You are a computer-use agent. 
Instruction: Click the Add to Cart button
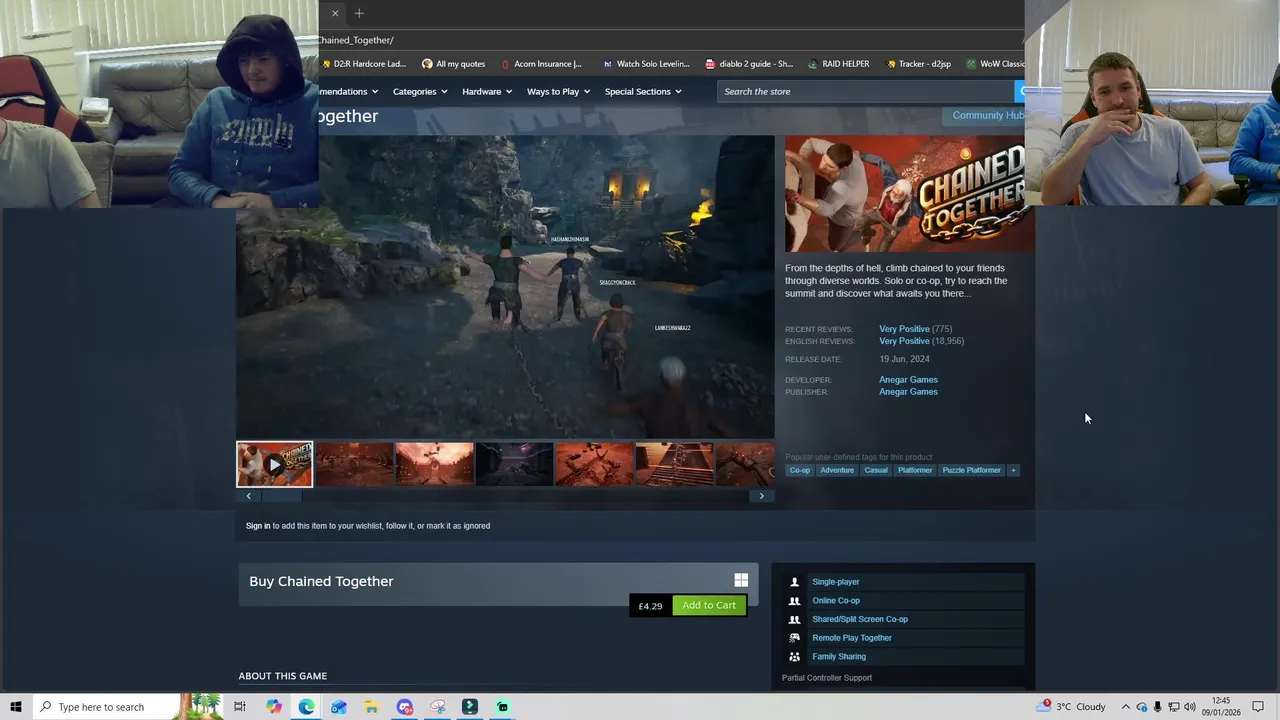[x=709, y=605]
